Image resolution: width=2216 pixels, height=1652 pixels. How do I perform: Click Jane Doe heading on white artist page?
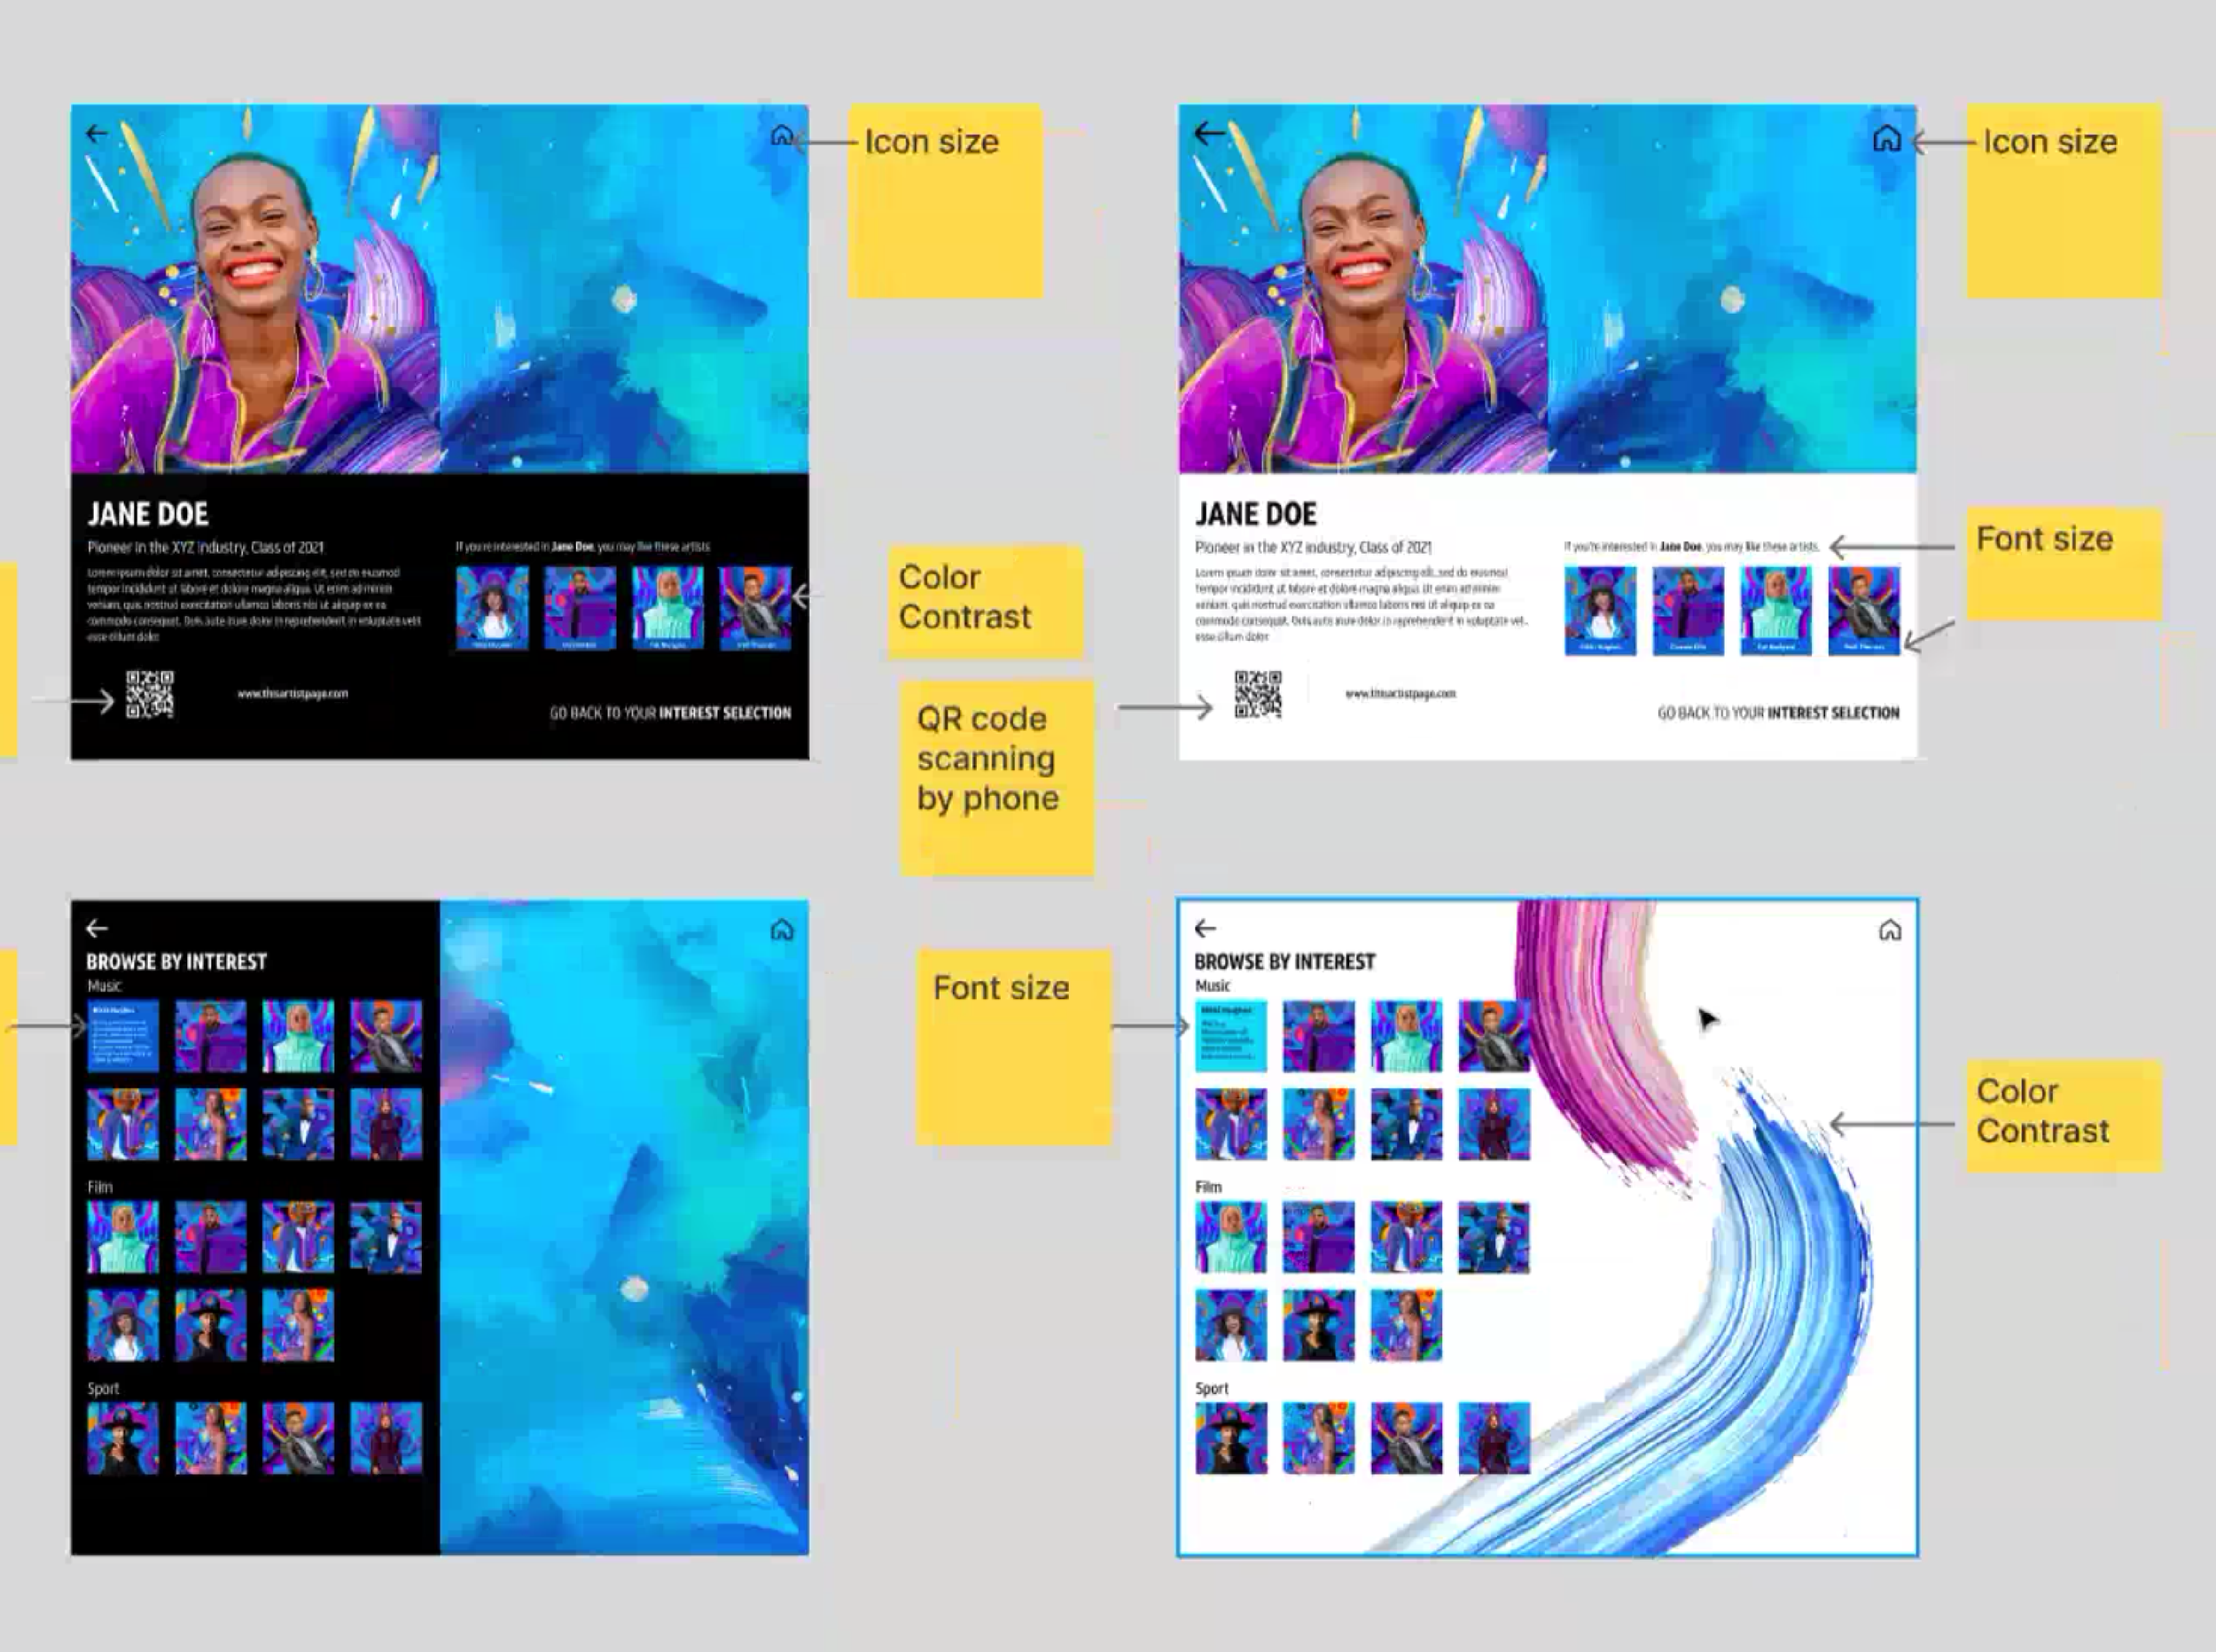click(x=1256, y=514)
